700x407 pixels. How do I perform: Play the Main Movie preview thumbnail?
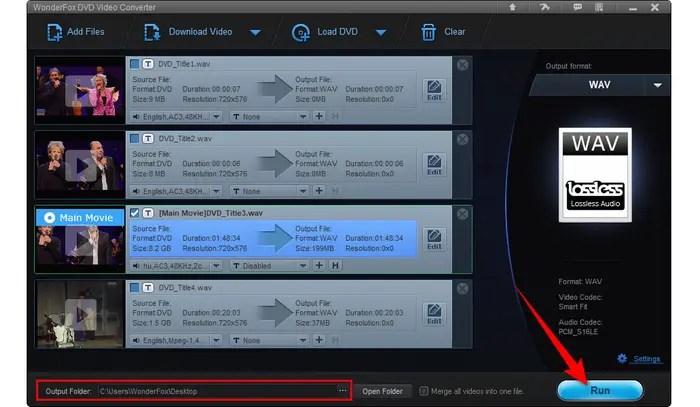81,241
